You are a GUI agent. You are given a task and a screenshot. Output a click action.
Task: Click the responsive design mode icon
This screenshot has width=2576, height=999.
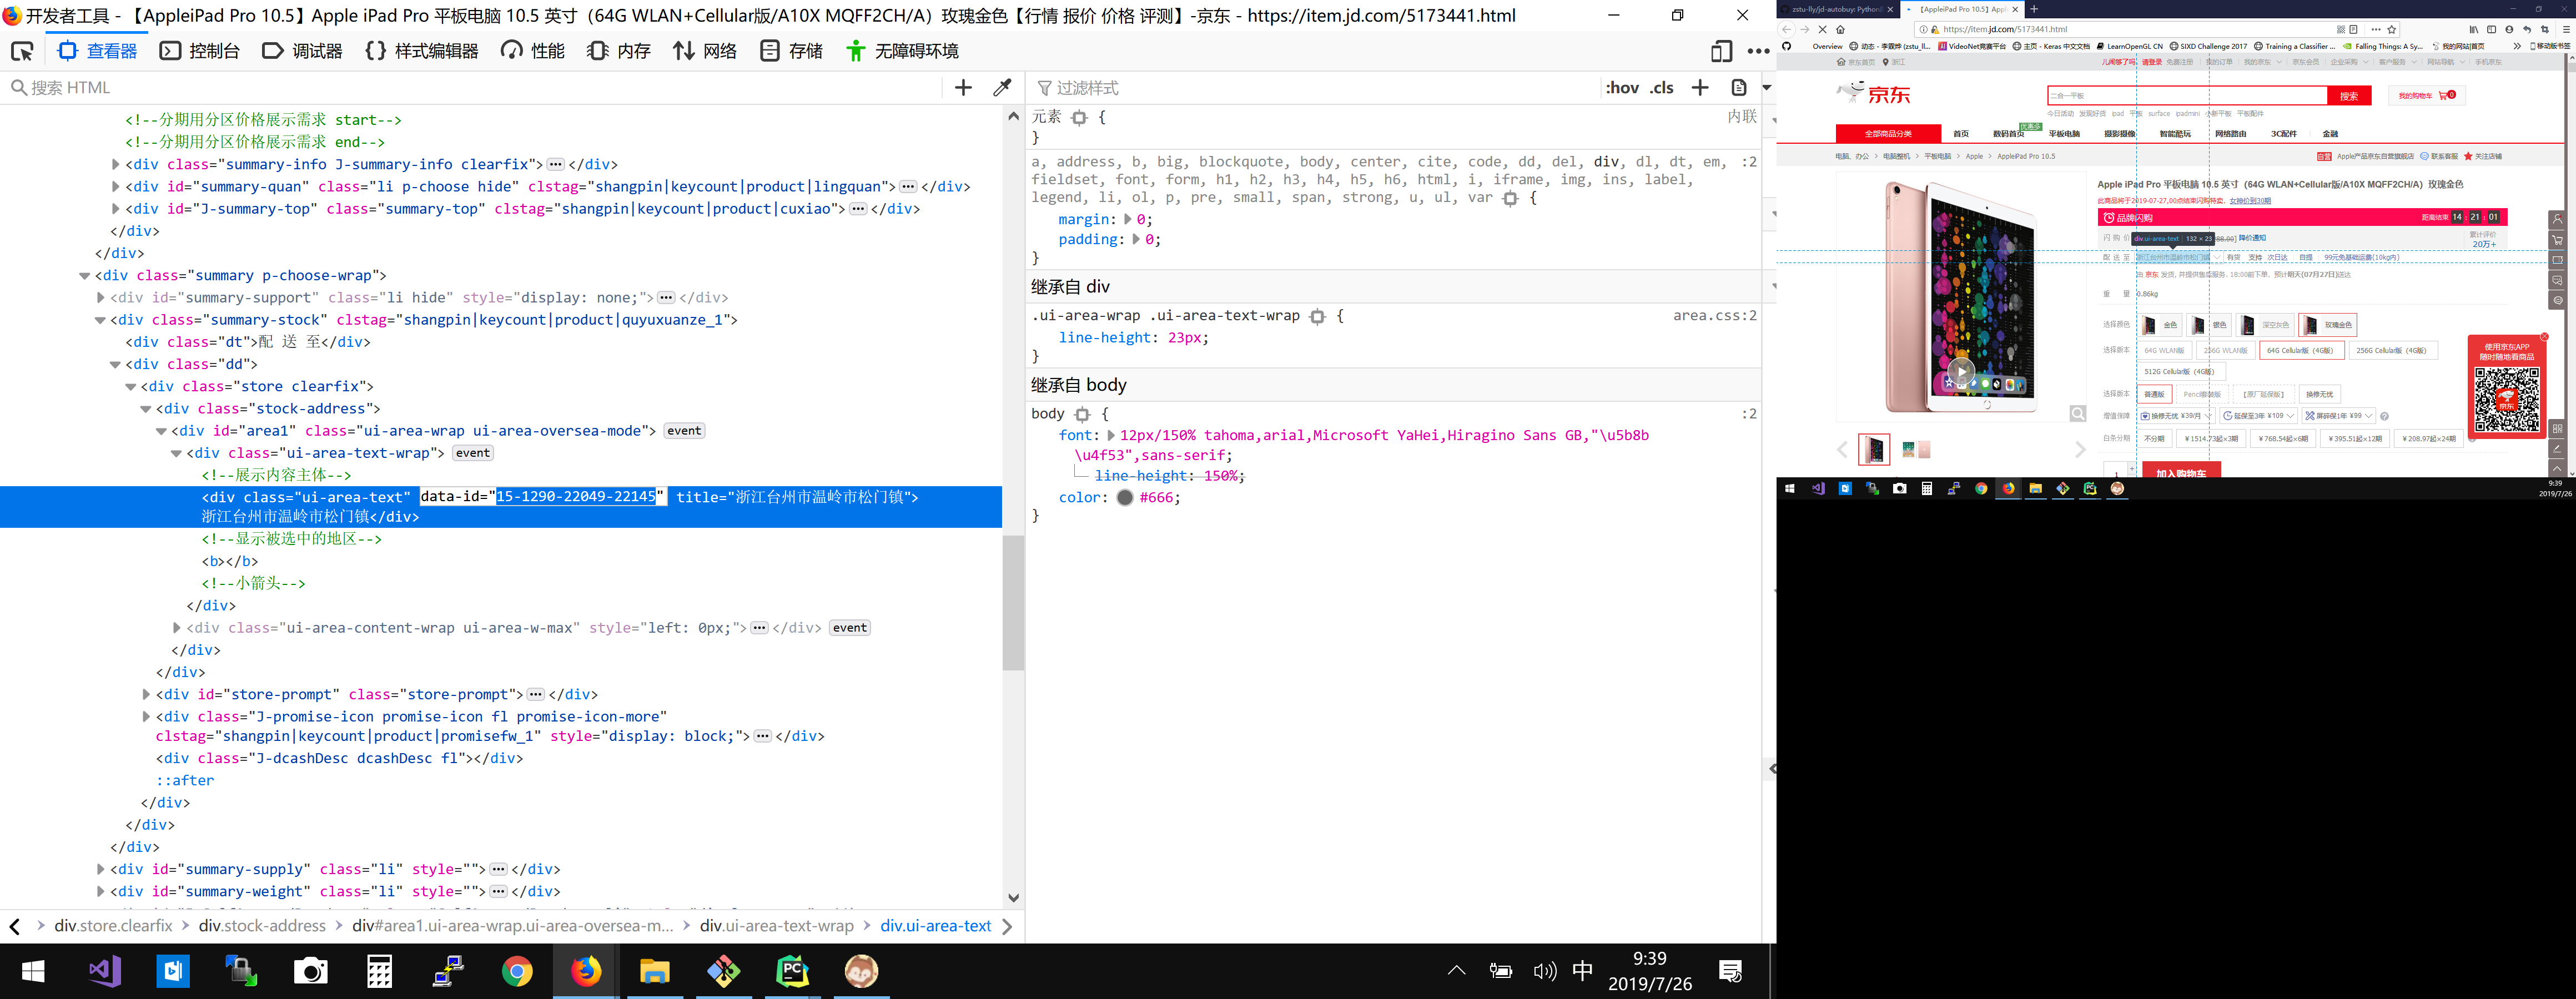pos(1721,51)
